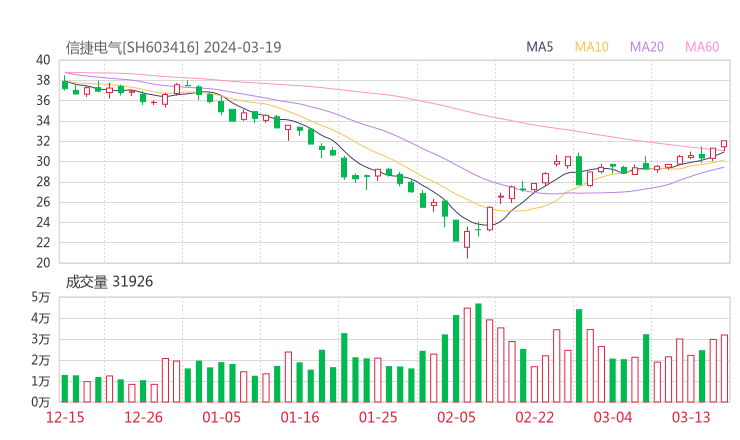Image resolution: width=740 pixels, height=440 pixels.
Task: Click the MA5 legend label
Action: tap(539, 47)
